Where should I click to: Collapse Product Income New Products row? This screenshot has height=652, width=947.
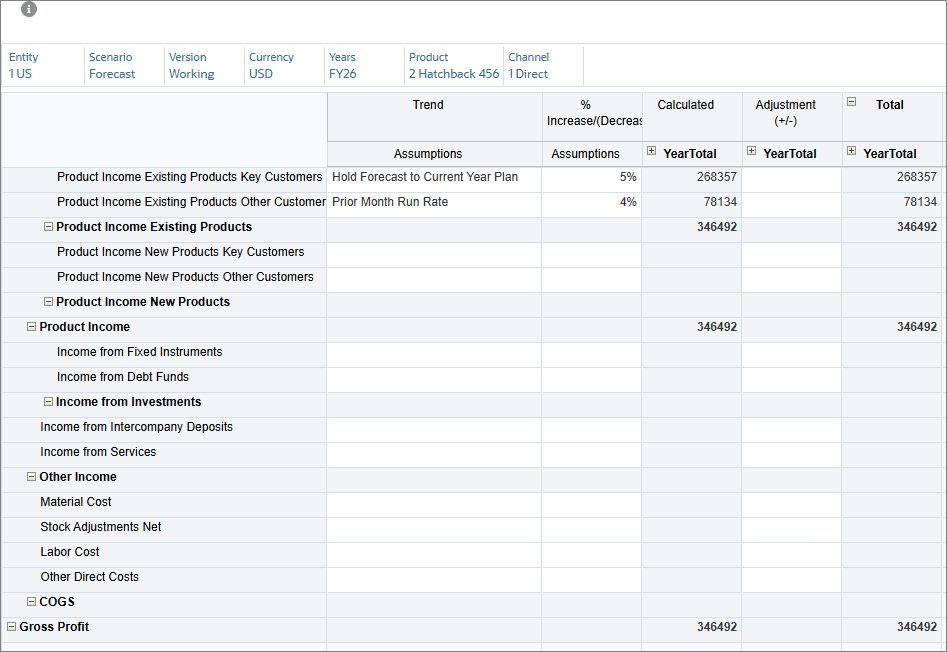[48, 302]
